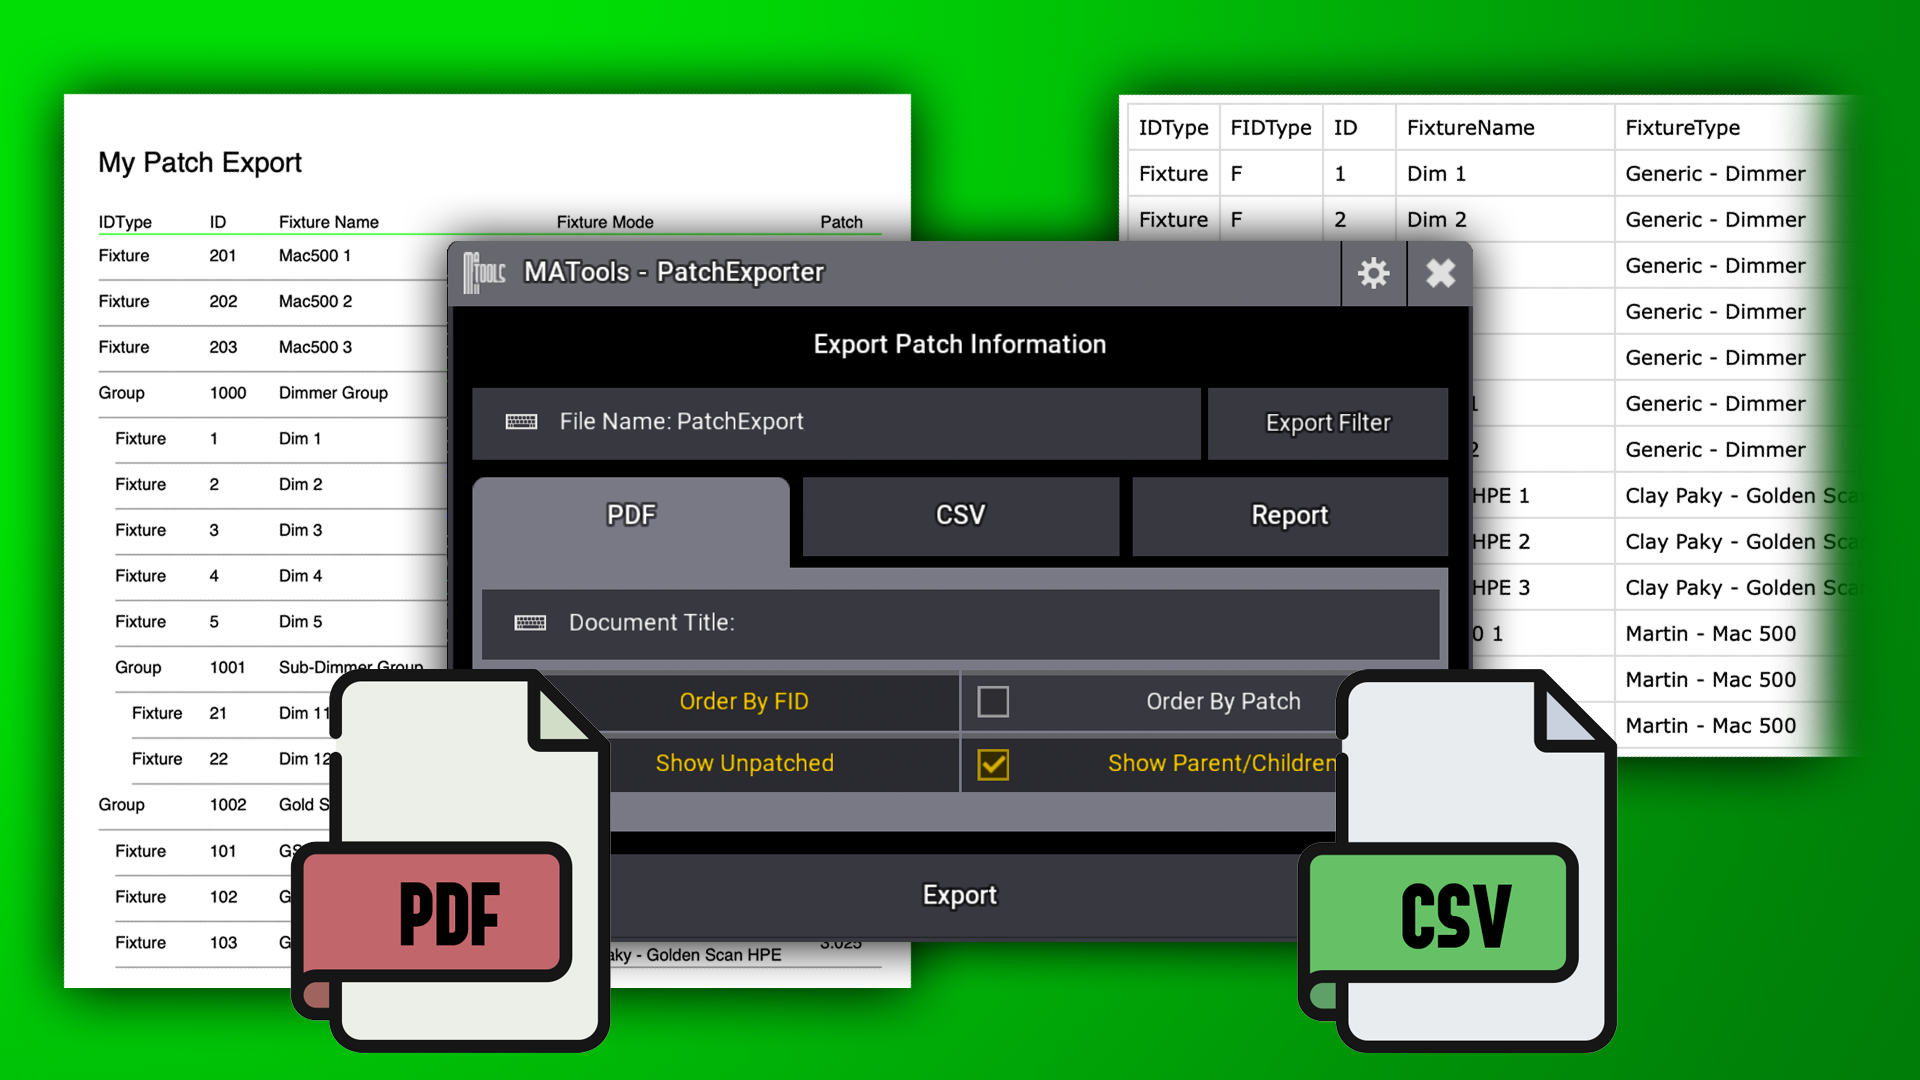
Task: Click FIDType header in CSV table
Action: pos(1271,128)
